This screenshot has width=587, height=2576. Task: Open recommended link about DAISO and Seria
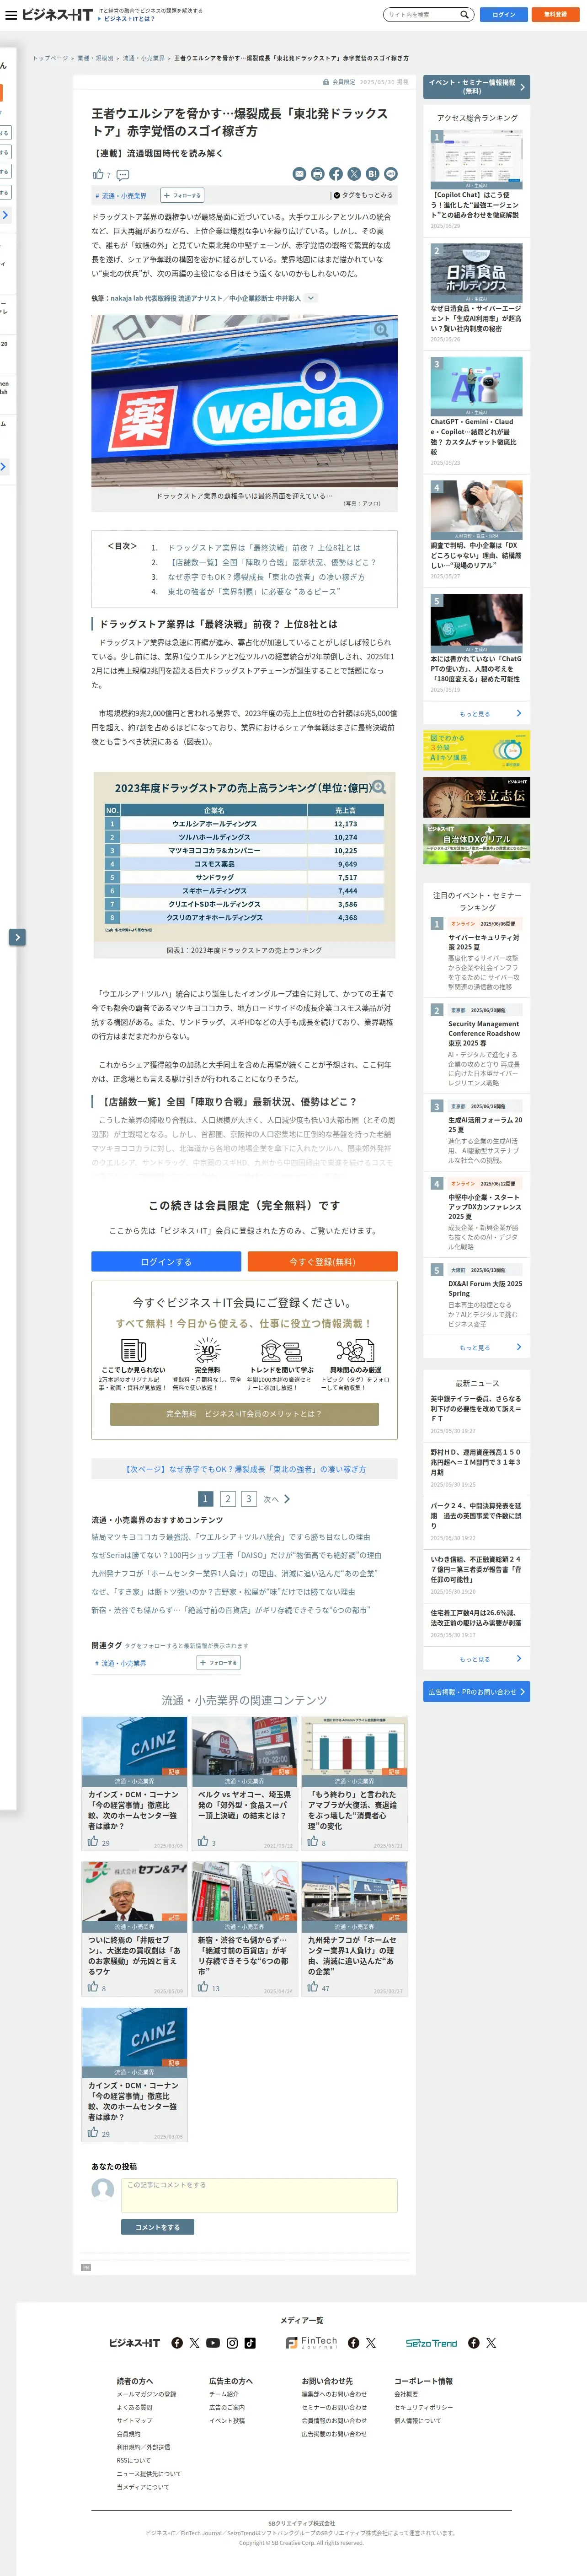236,1555
